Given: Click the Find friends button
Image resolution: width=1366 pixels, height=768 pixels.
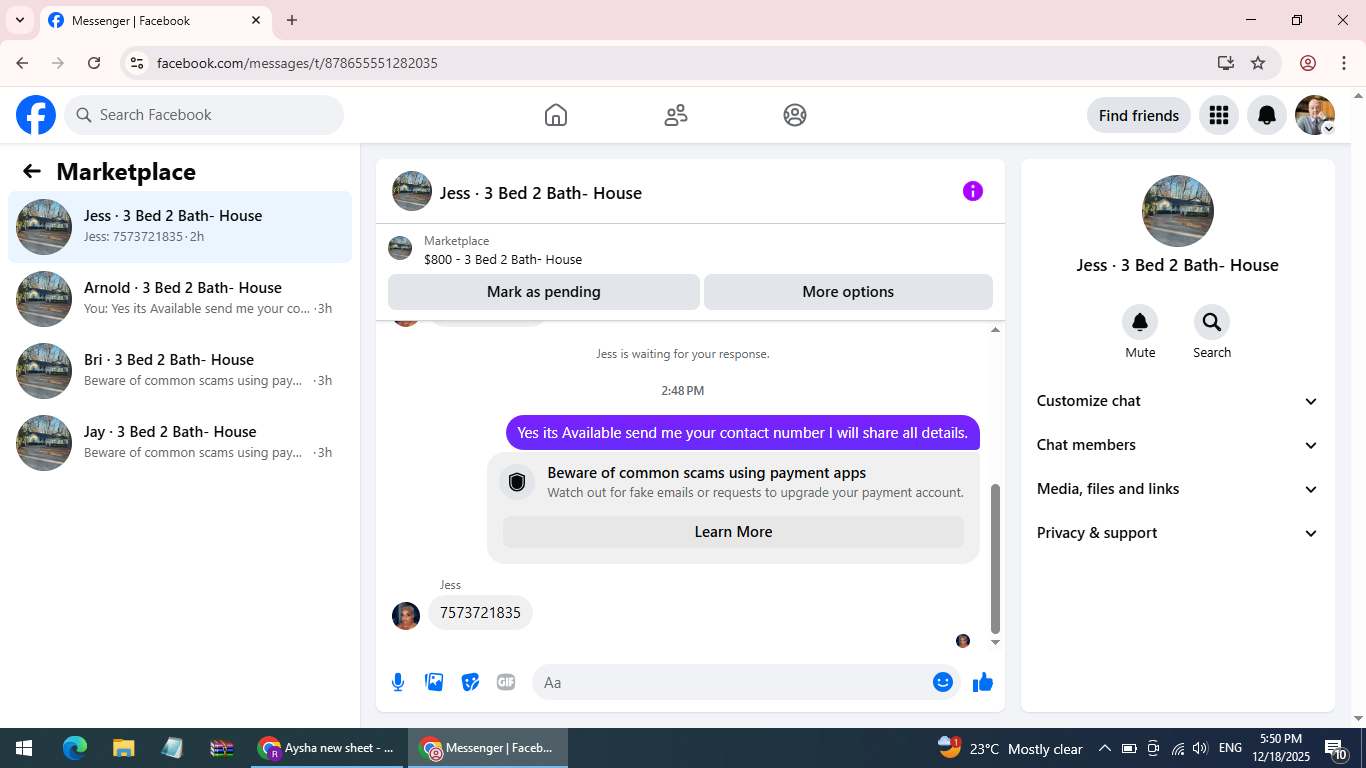Looking at the screenshot, I should click(1139, 115).
